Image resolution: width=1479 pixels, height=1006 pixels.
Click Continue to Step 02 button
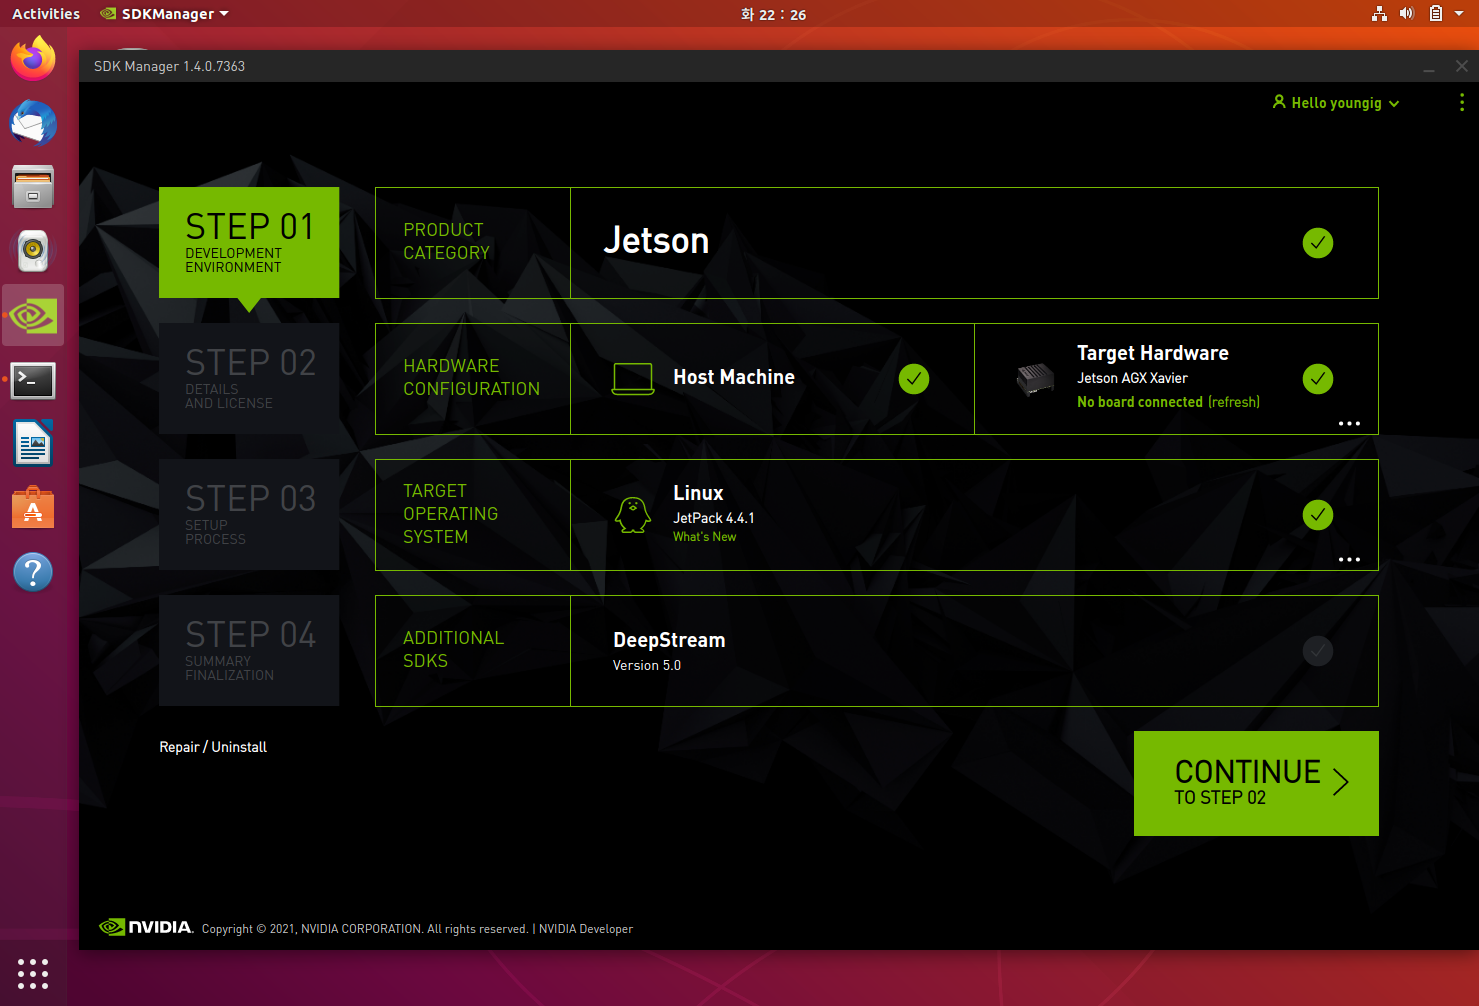point(1256,783)
